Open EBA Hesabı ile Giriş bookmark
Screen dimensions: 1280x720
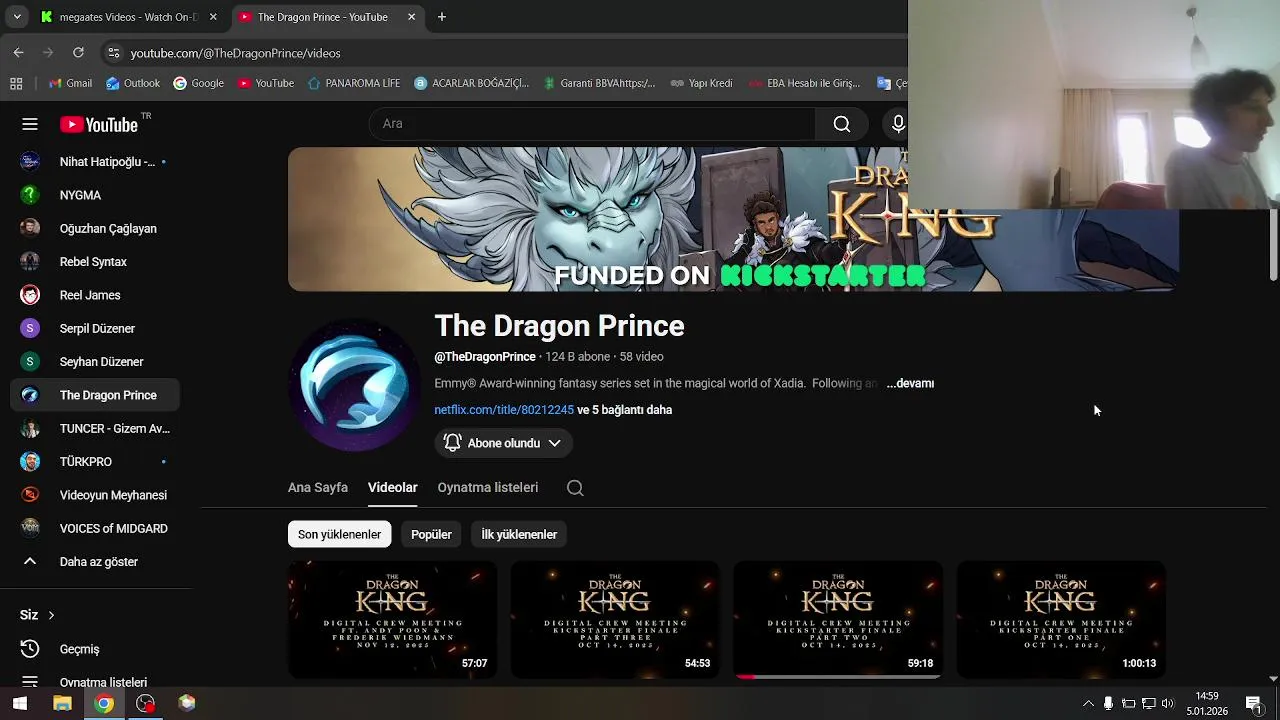click(x=805, y=83)
